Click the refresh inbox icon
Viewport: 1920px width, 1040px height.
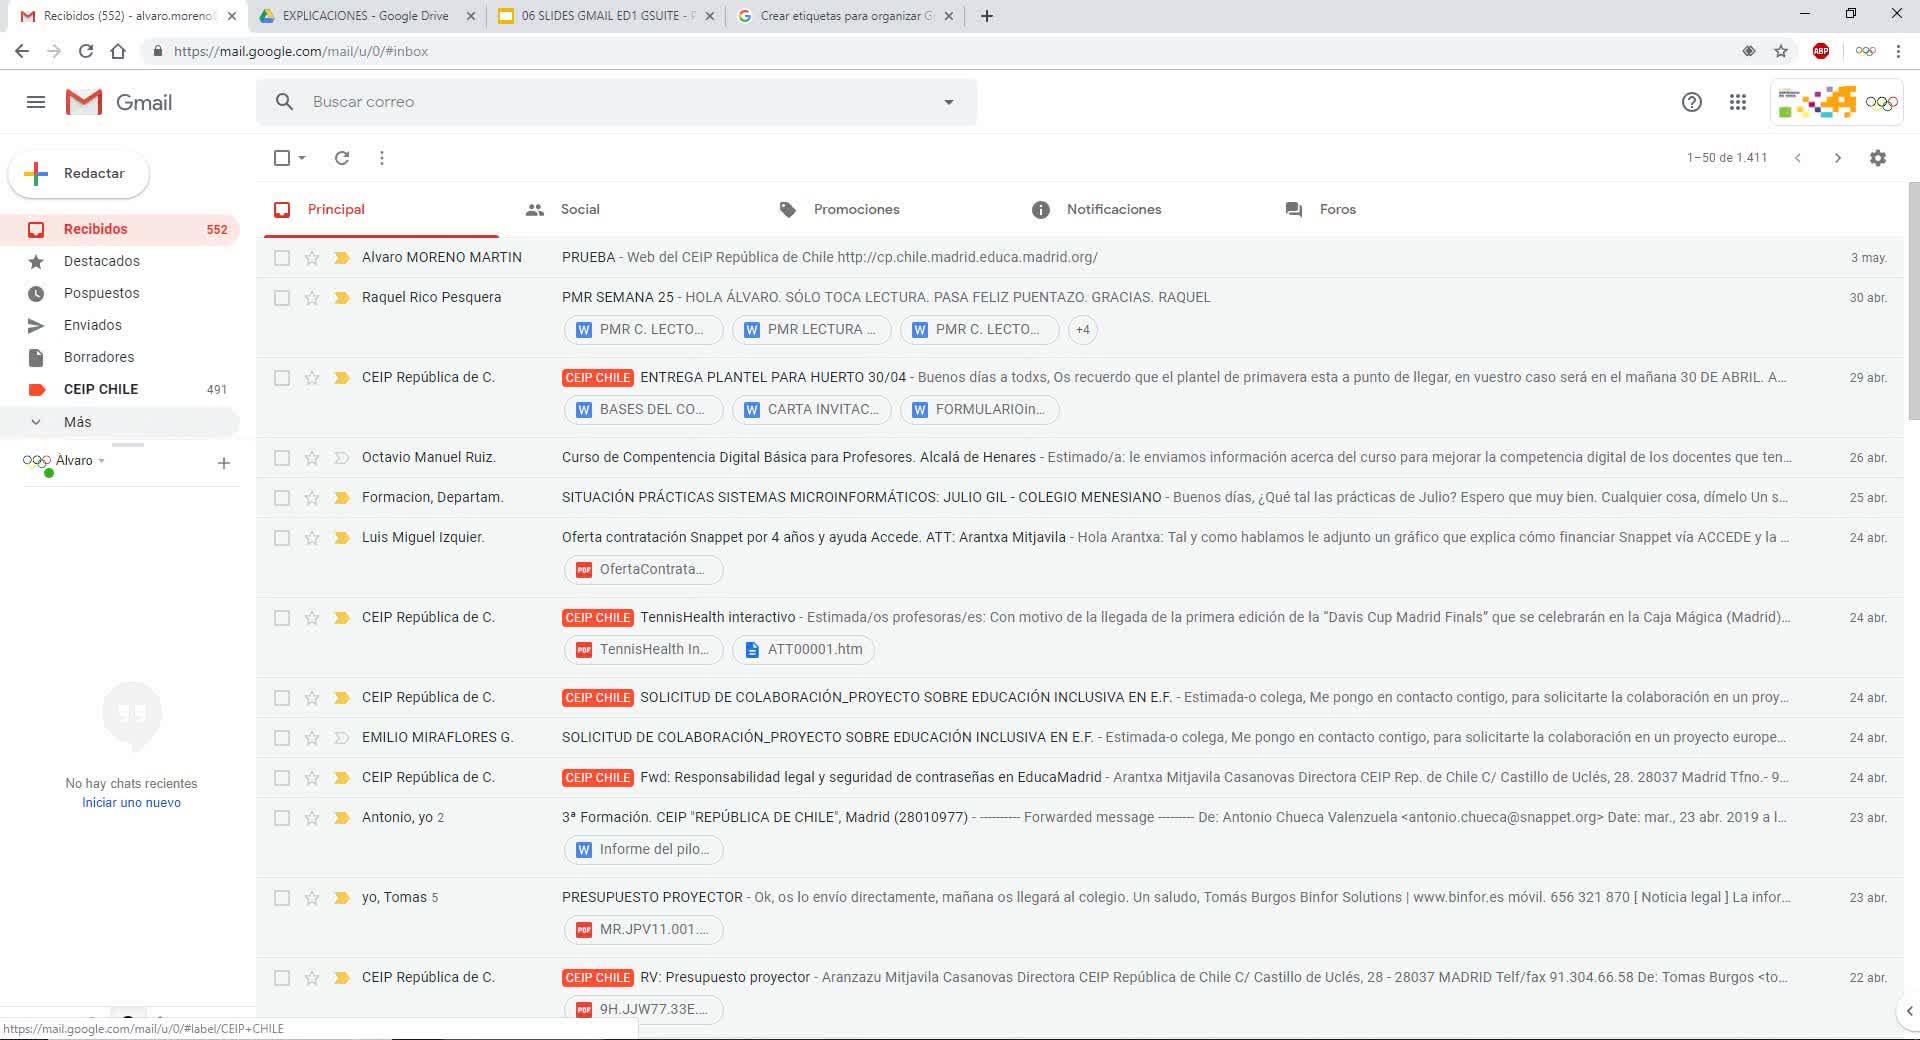(341, 158)
